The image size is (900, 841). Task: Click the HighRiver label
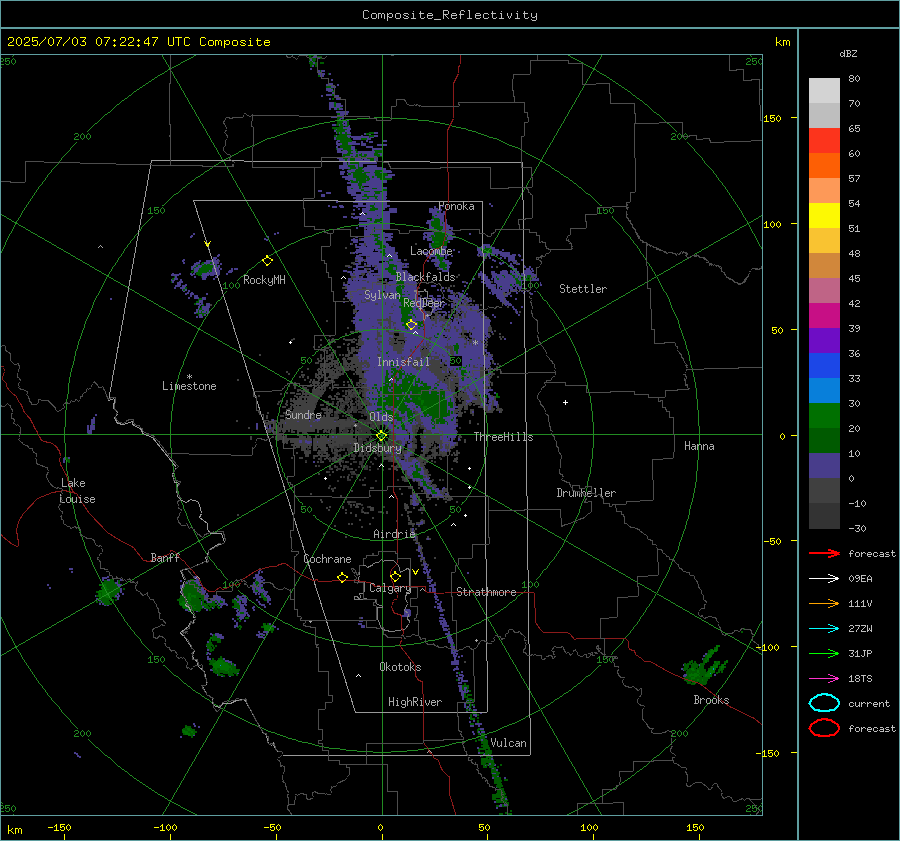pos(415,702)
